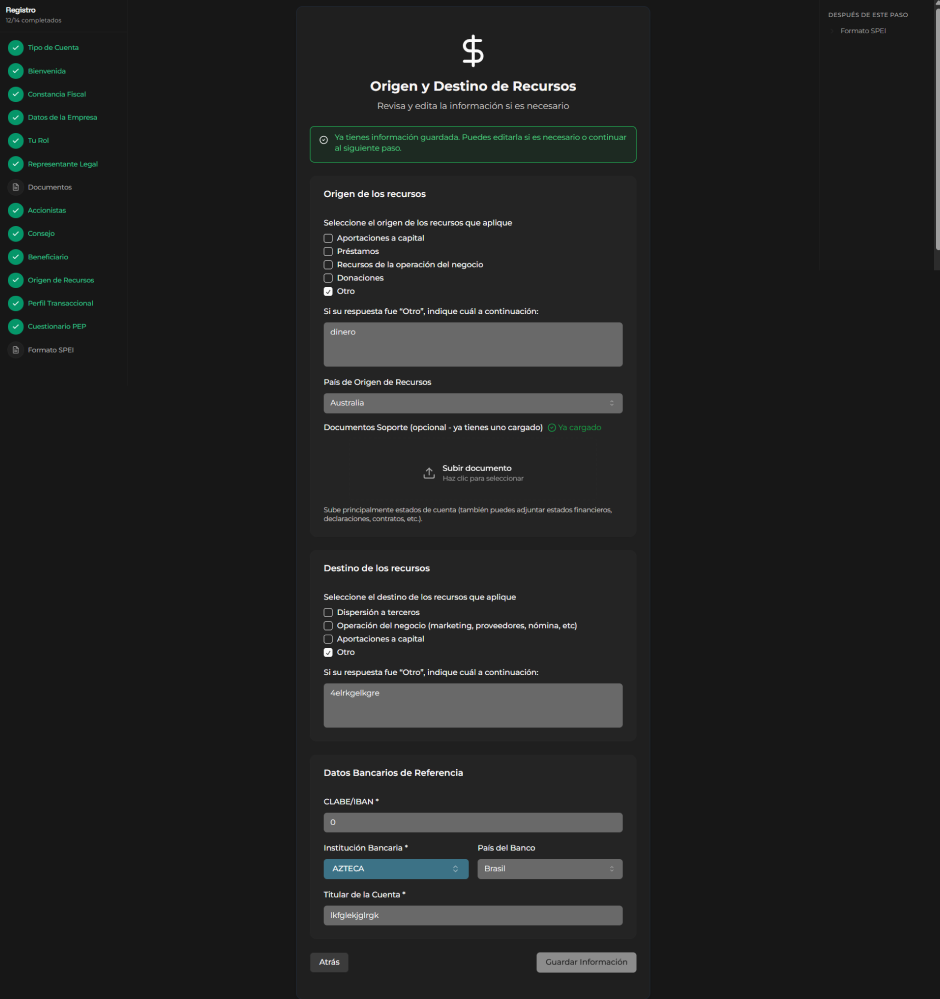Expand the País del Banco dropdown

(550, 869)
